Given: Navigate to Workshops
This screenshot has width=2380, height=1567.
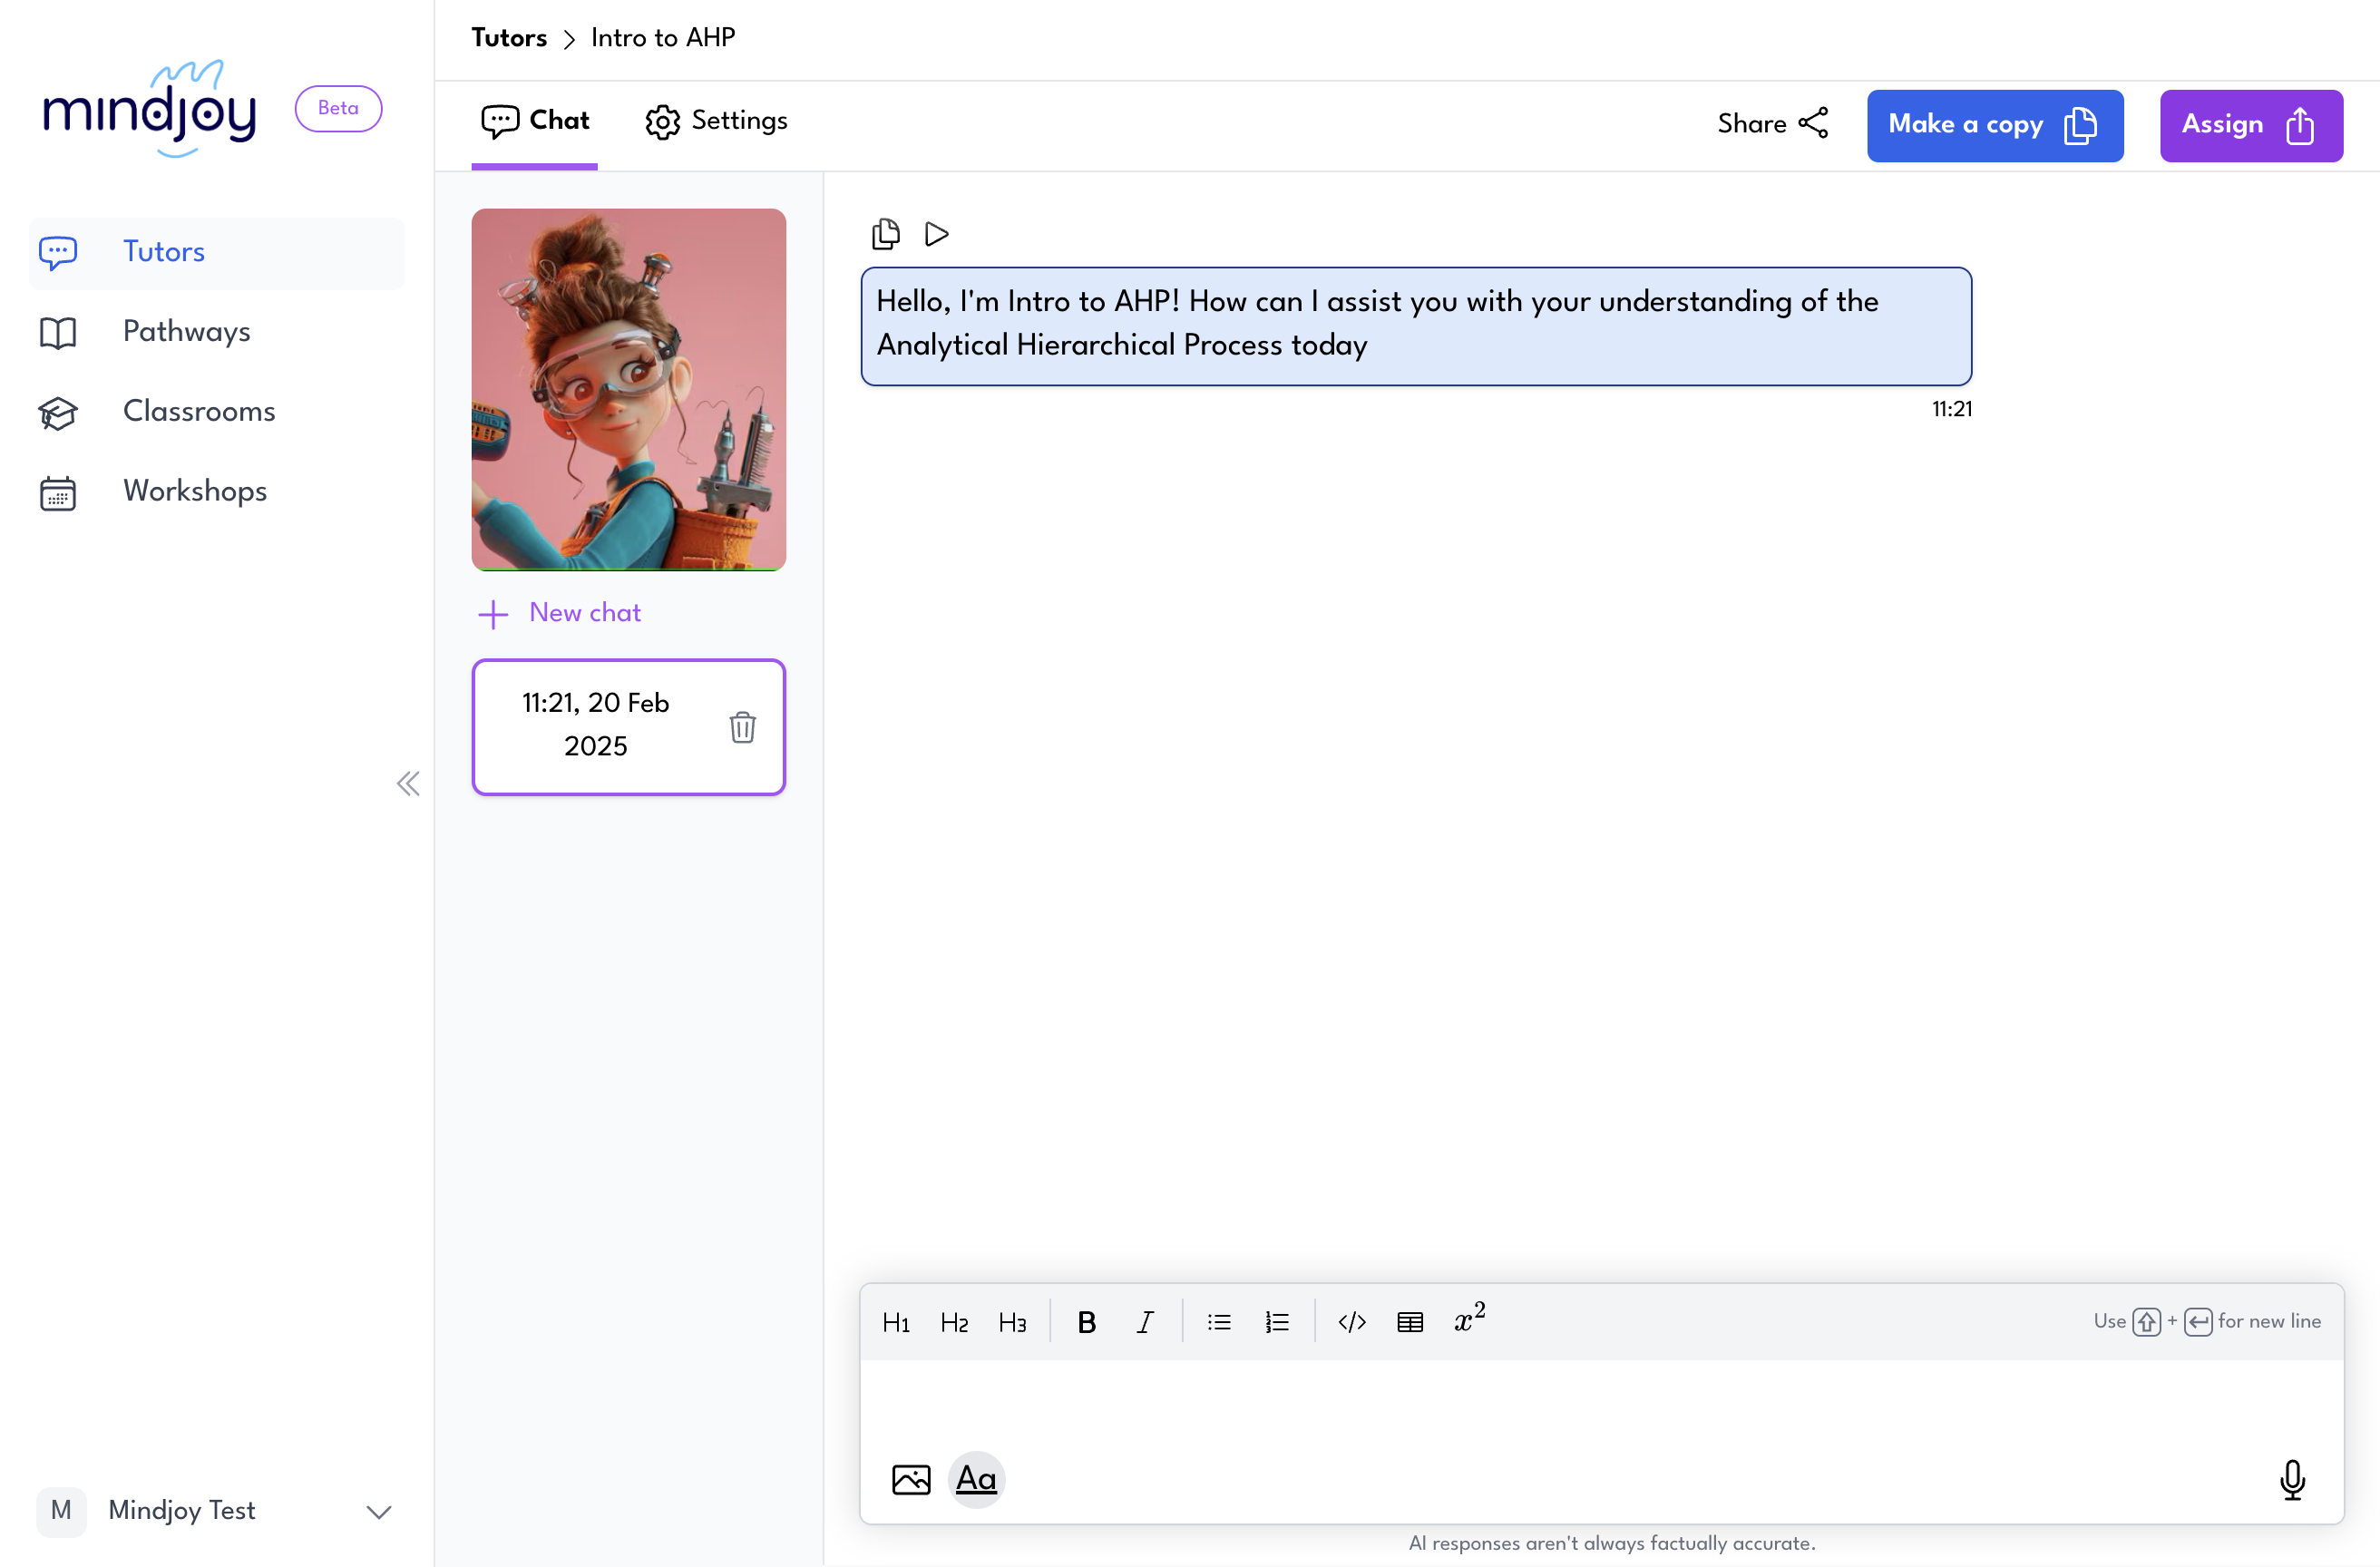Looking at the screenshot, I should (x=217, y=492).
